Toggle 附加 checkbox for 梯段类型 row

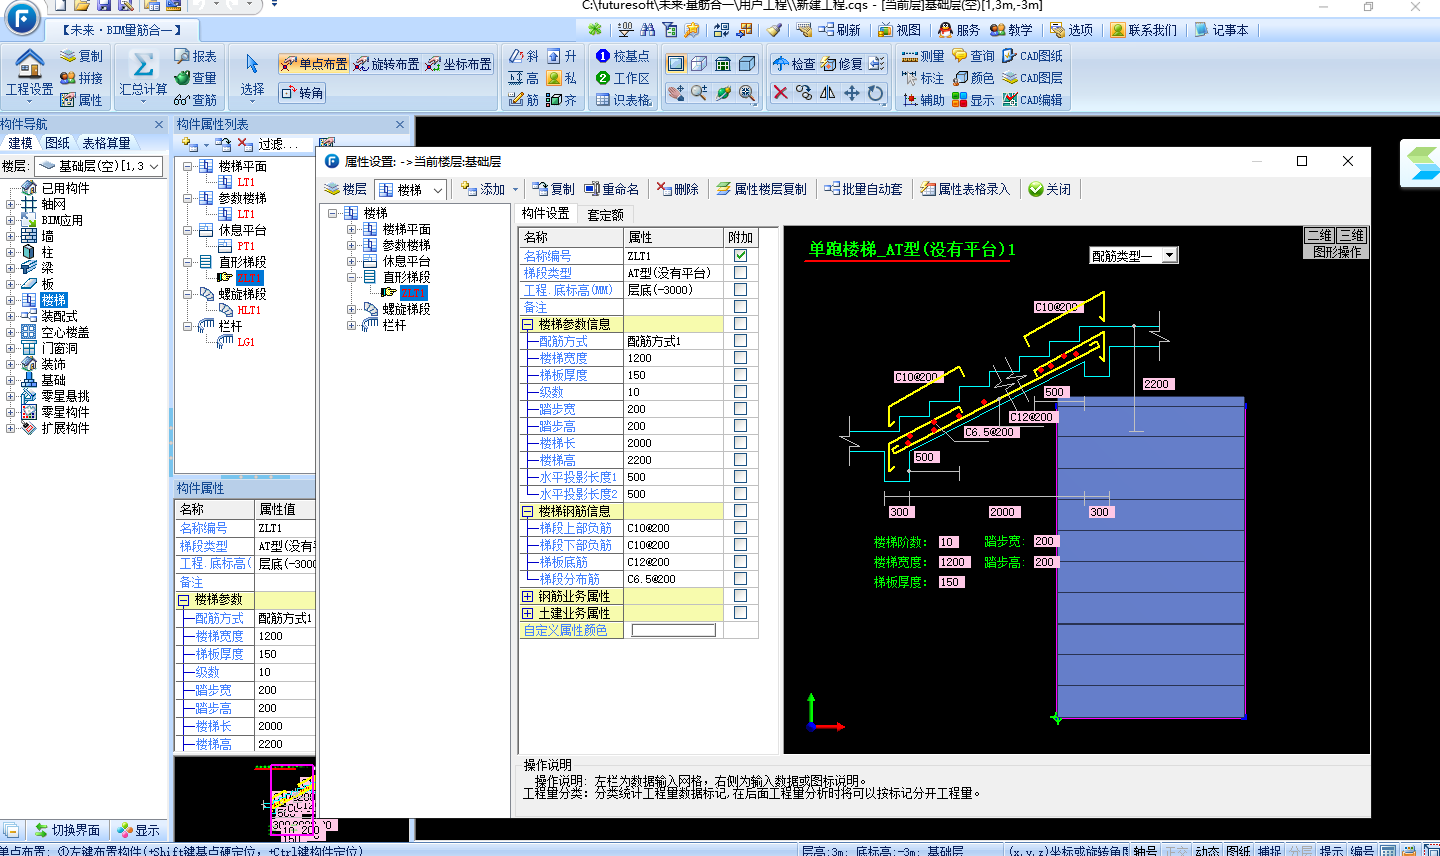(x=740, y=273)
